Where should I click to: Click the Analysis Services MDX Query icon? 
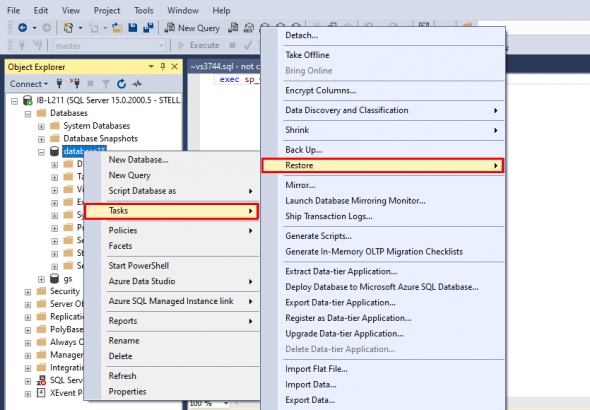tap(249, 28)
